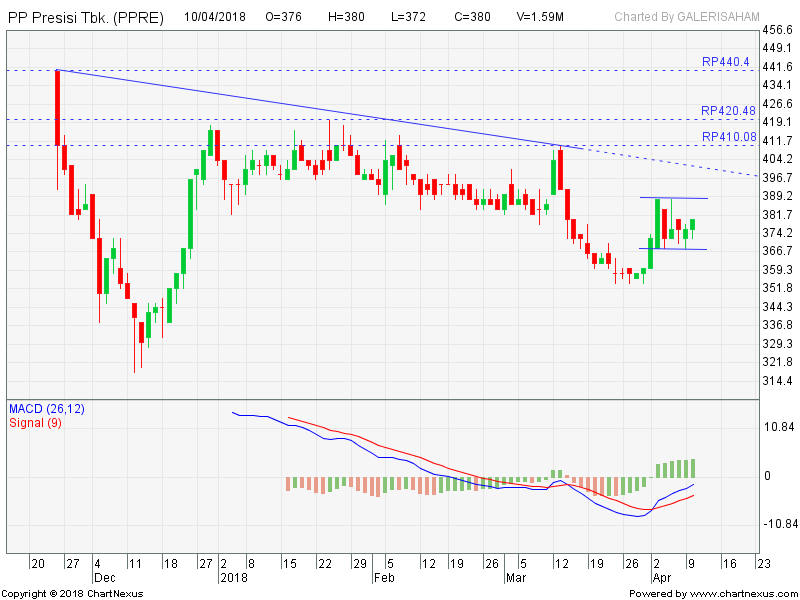Select the RP410.08 price level label

tap(728, 137)
